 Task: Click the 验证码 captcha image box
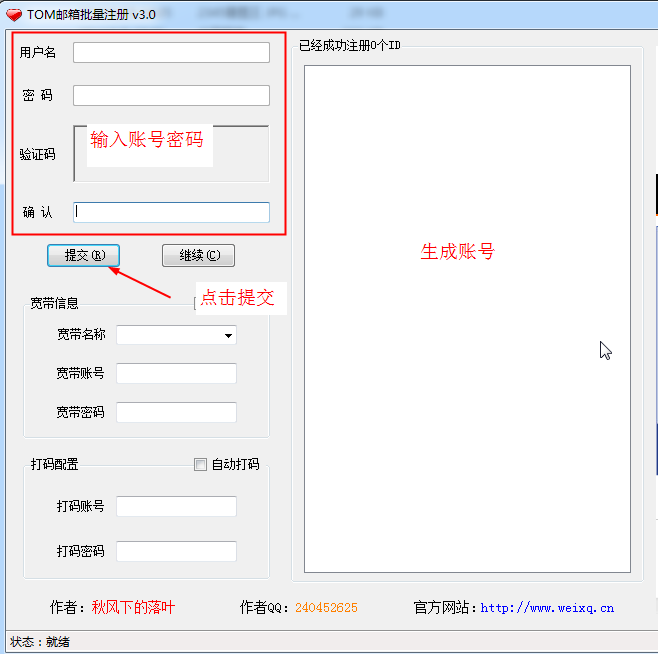click(171, 154)
